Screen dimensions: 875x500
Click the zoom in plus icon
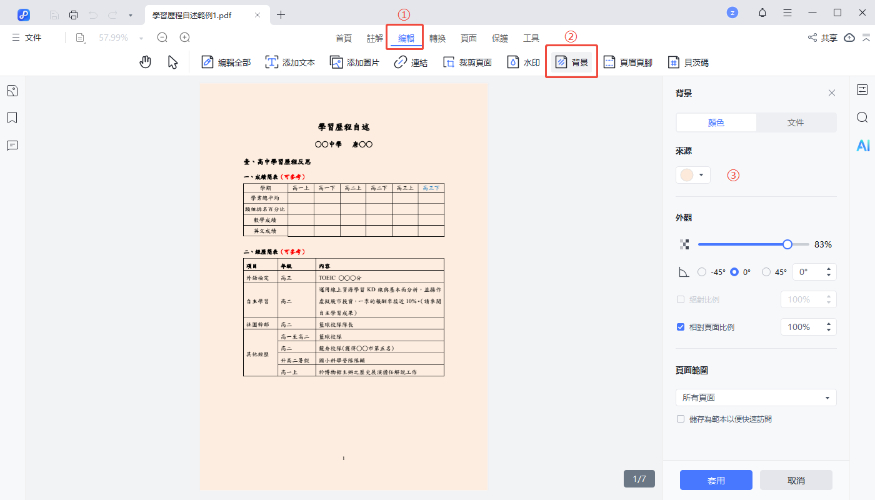(x=185, y=38)
